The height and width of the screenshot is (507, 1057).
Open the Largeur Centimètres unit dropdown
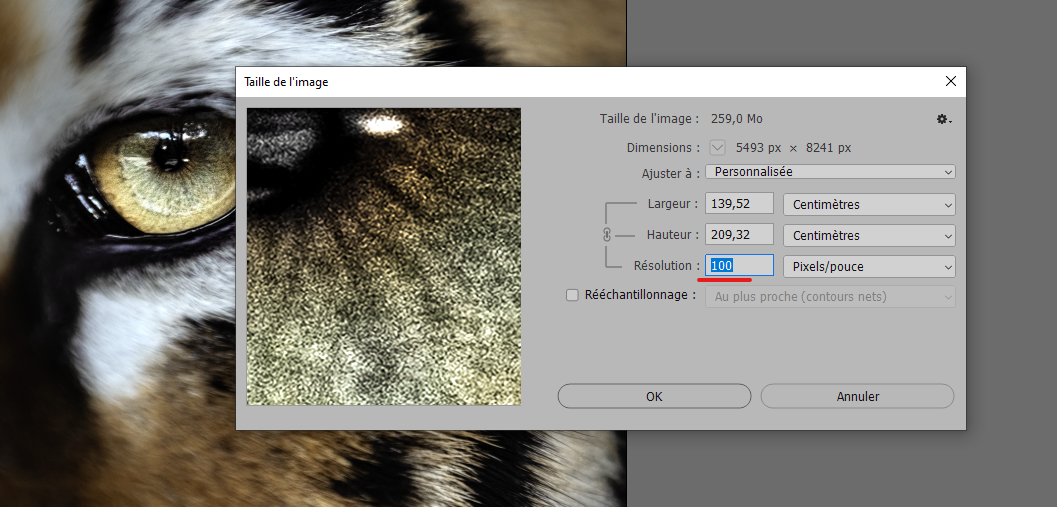[868, 204]
